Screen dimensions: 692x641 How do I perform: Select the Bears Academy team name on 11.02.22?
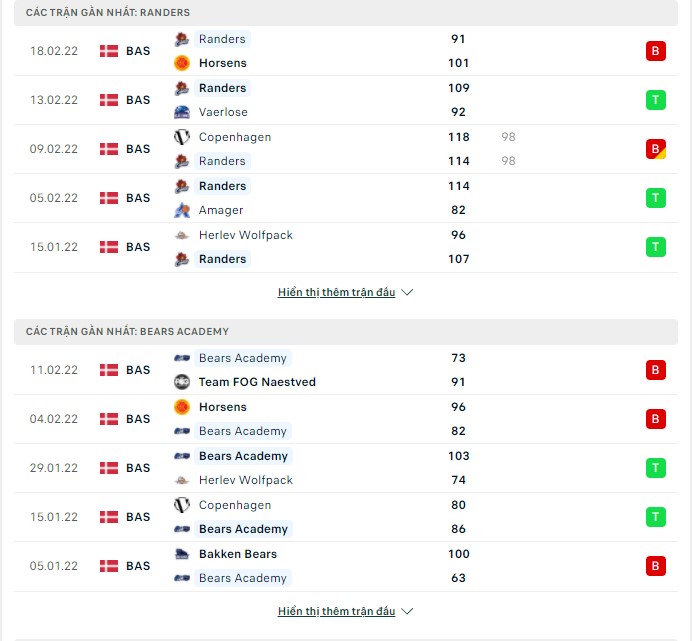(x=243, y=358)
